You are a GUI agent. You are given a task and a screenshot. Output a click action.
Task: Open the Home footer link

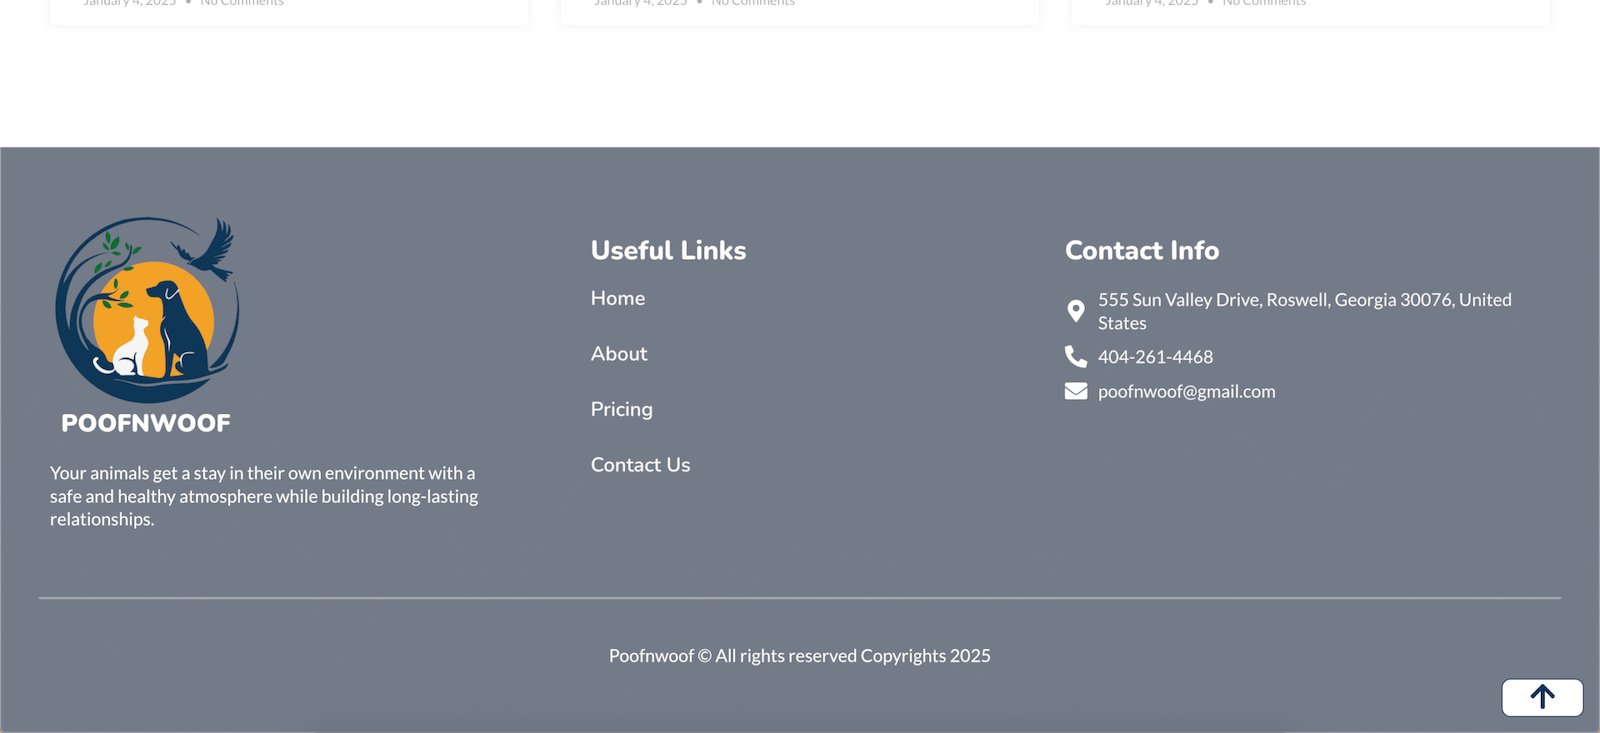click(x=618, y=298)
